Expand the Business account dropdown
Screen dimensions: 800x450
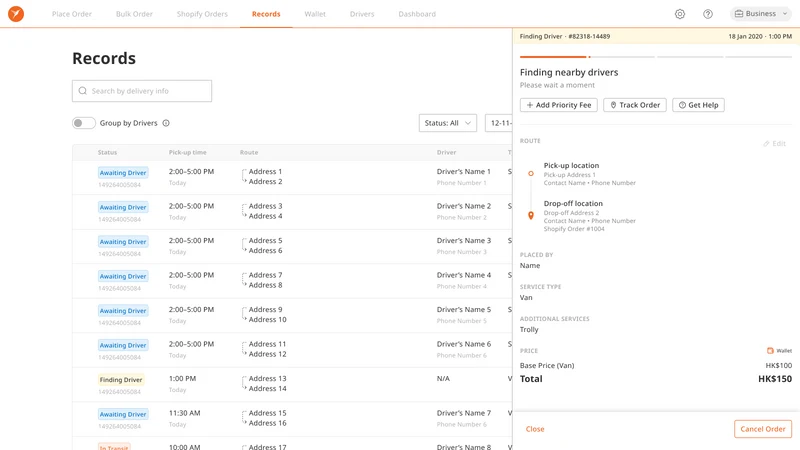[x=761, y=14]
